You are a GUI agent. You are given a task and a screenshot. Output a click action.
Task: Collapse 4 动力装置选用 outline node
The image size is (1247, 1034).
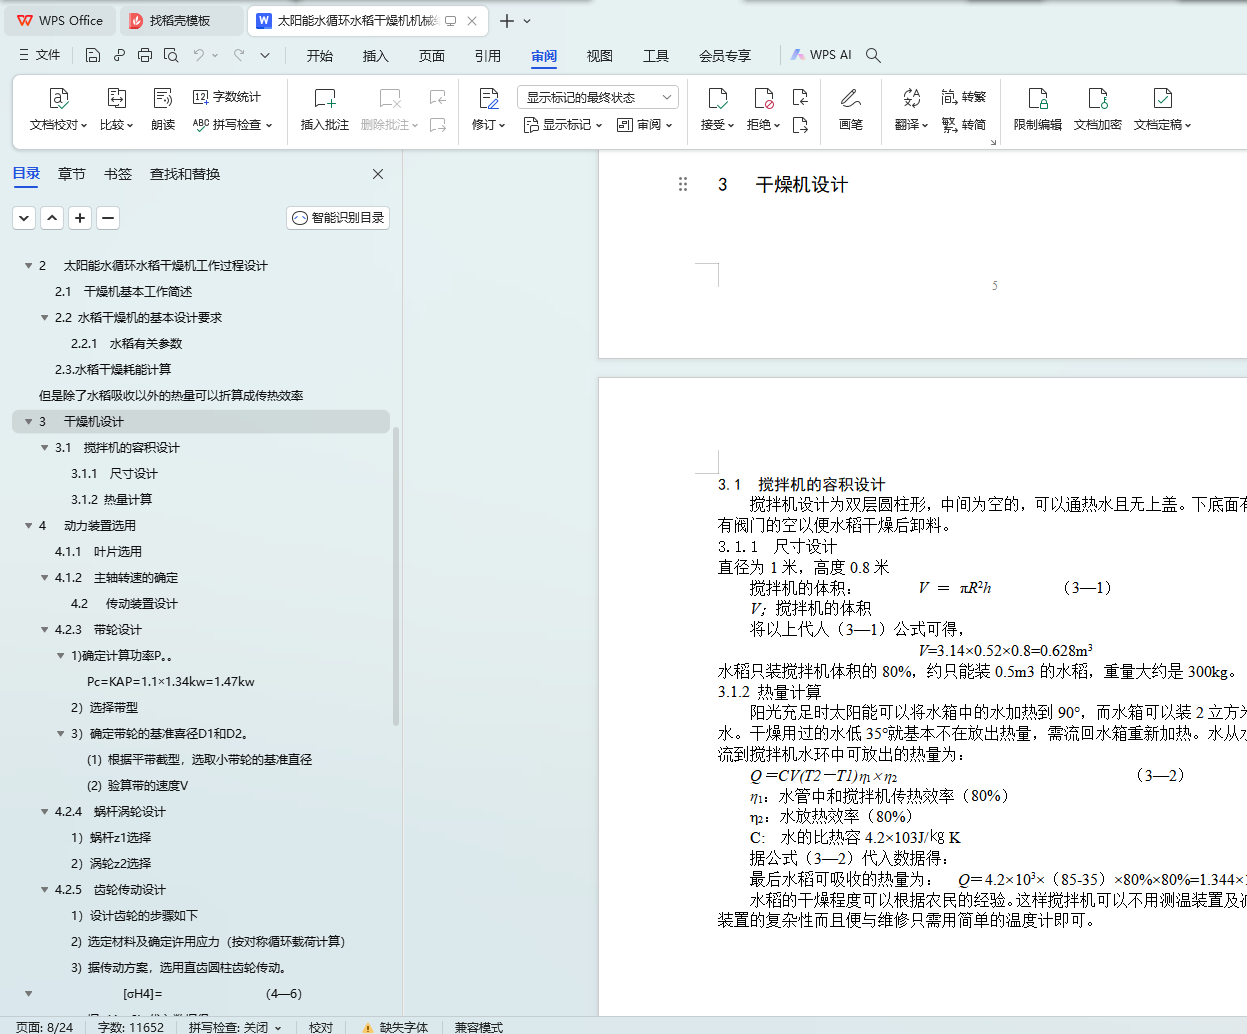pos(28,526)
